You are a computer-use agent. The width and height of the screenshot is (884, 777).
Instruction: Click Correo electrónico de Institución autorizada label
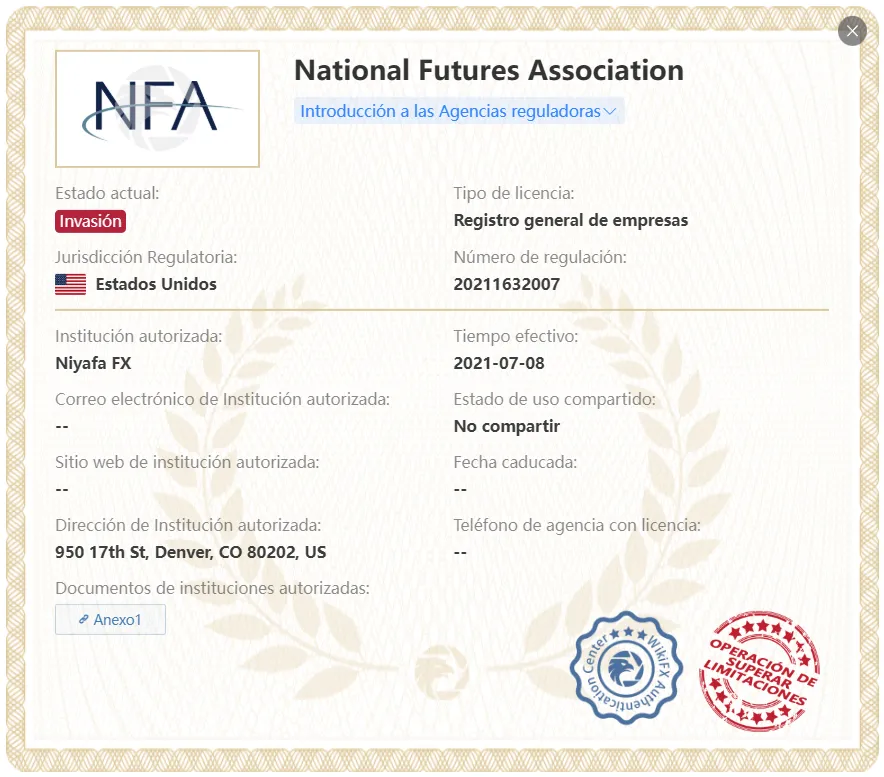pos(222,399)
